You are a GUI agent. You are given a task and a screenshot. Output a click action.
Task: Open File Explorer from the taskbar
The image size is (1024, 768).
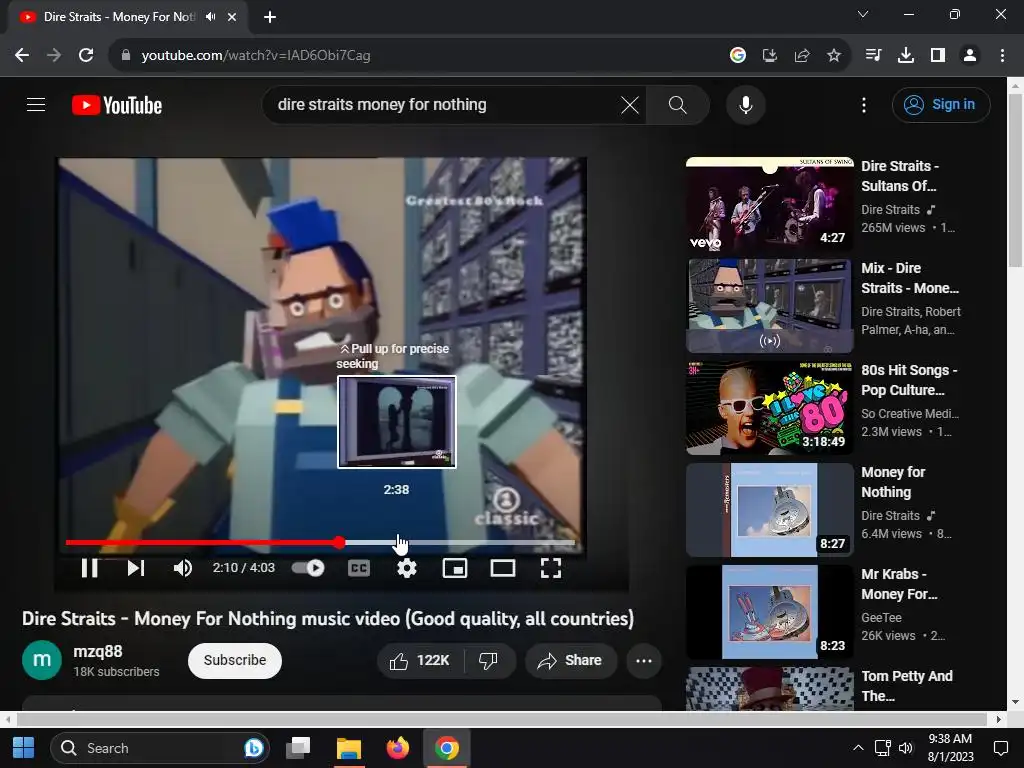349,748
